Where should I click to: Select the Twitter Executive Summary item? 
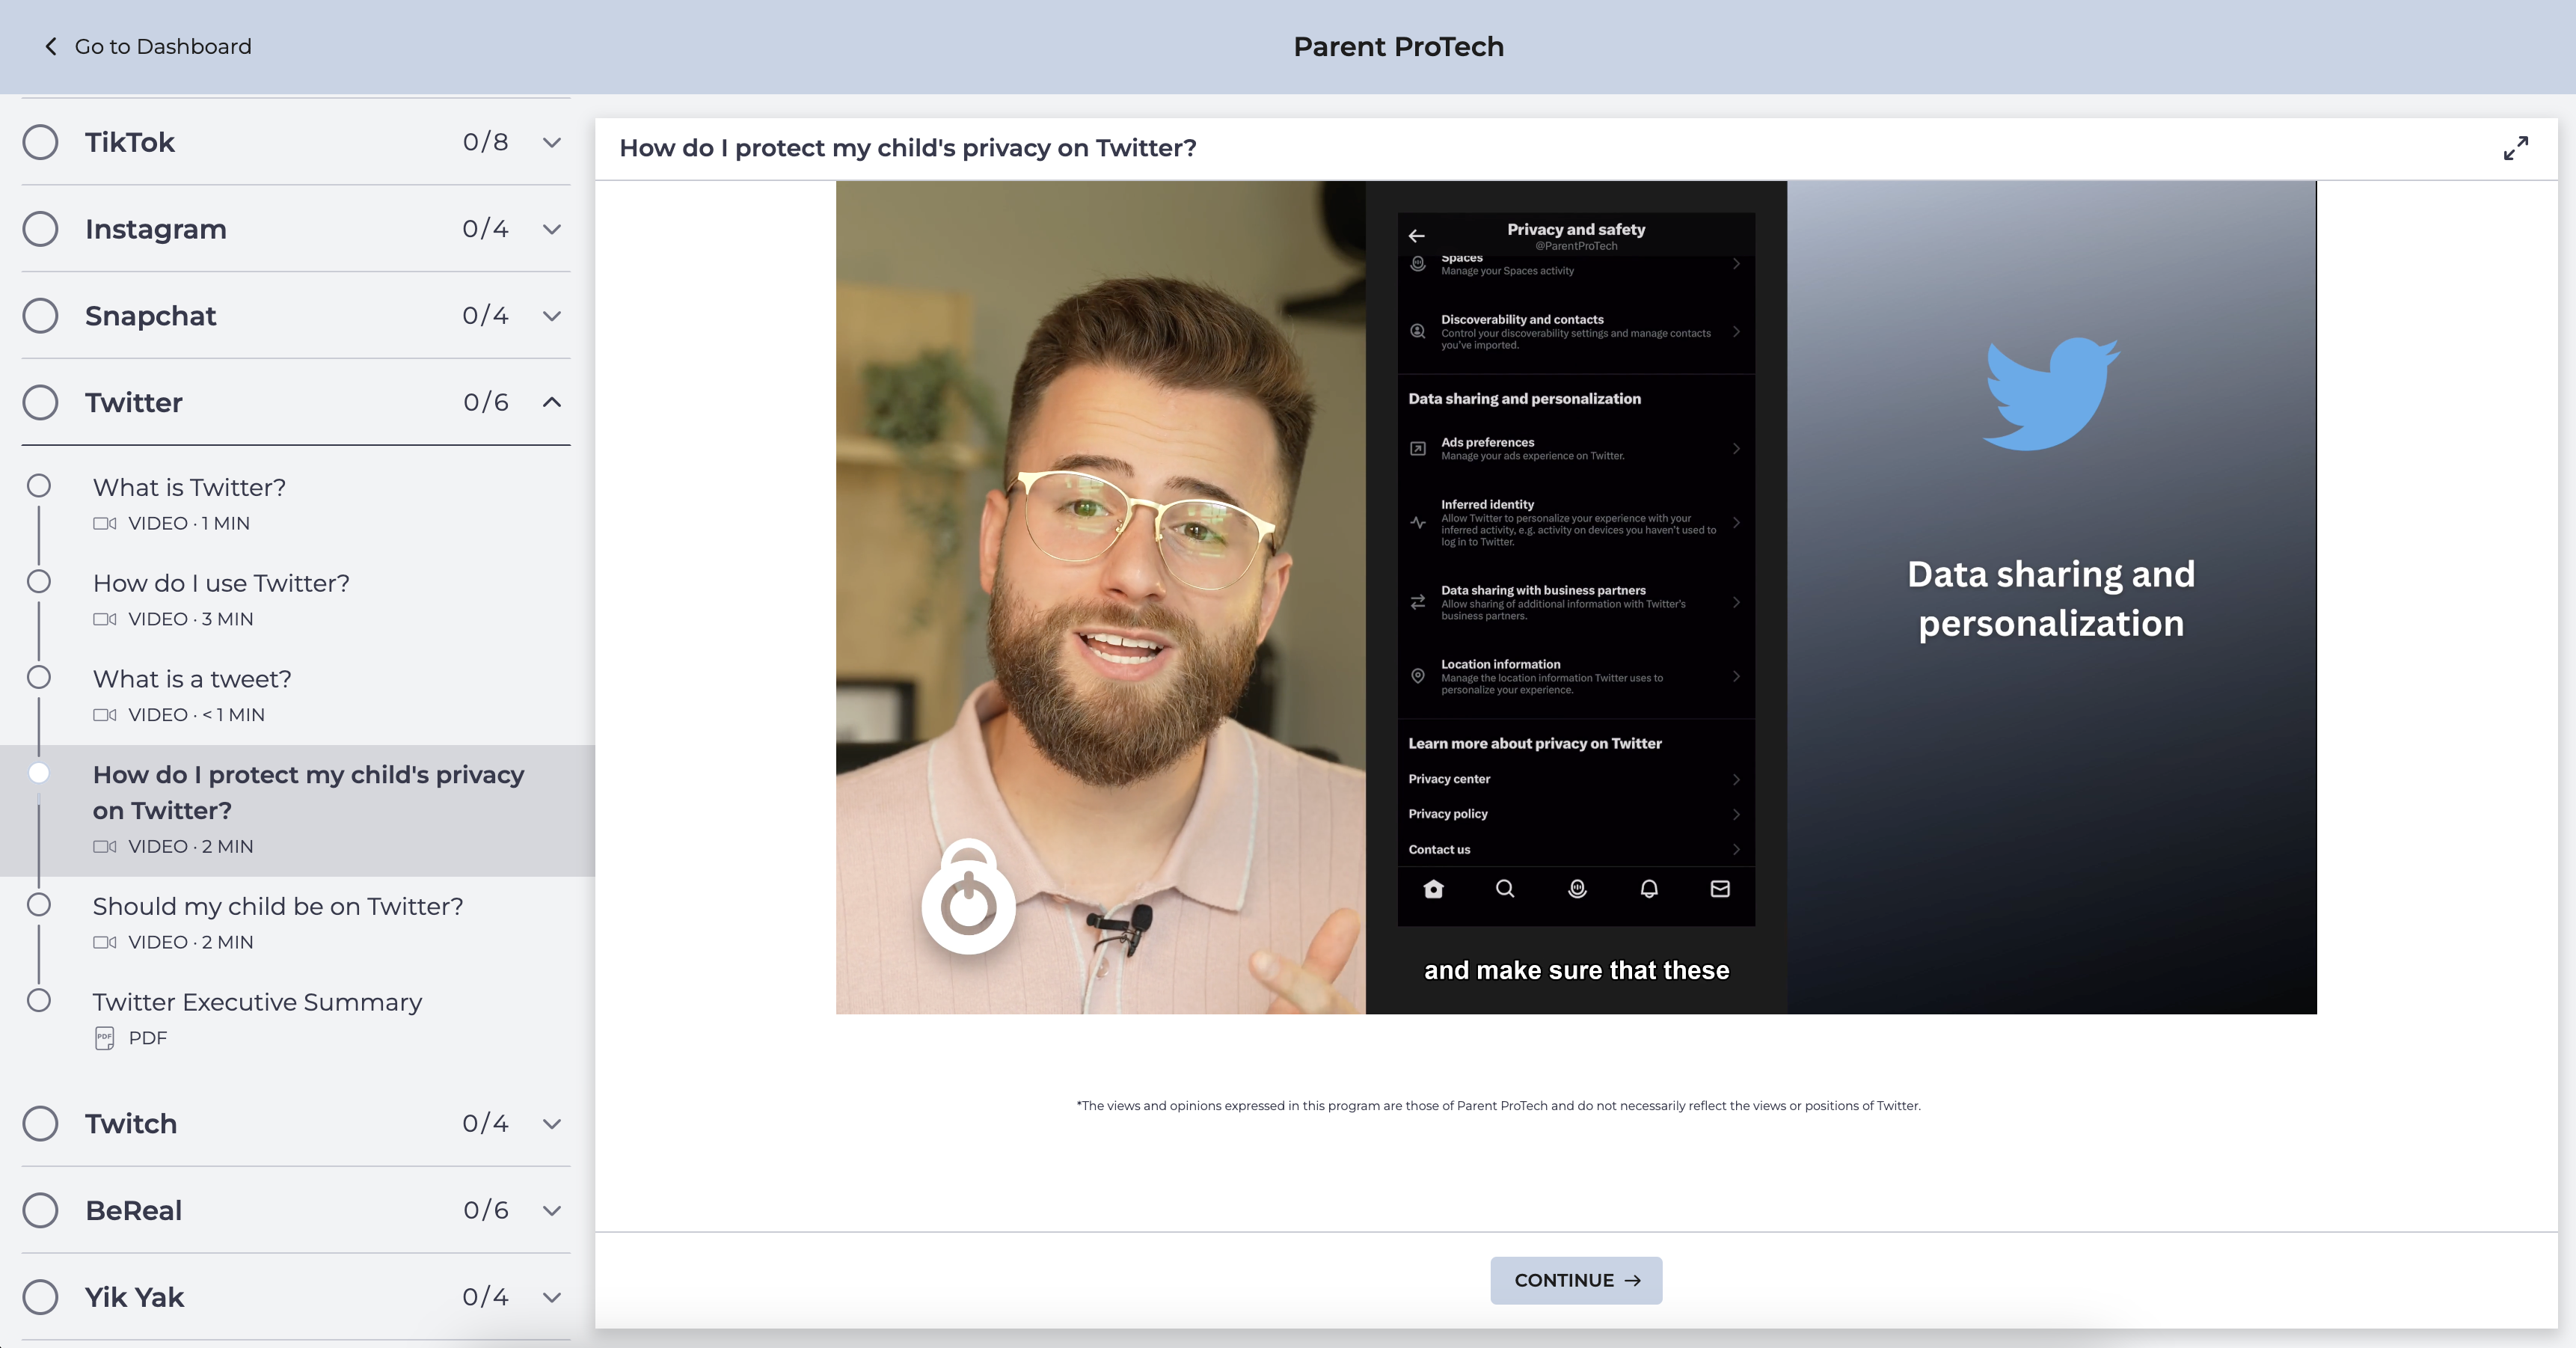coord(257,1002)
